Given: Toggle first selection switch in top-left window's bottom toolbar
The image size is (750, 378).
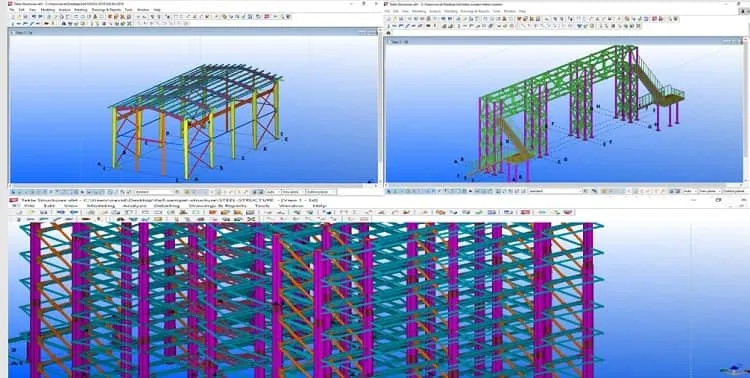Looking at the screenshot, I should (13, 192).
